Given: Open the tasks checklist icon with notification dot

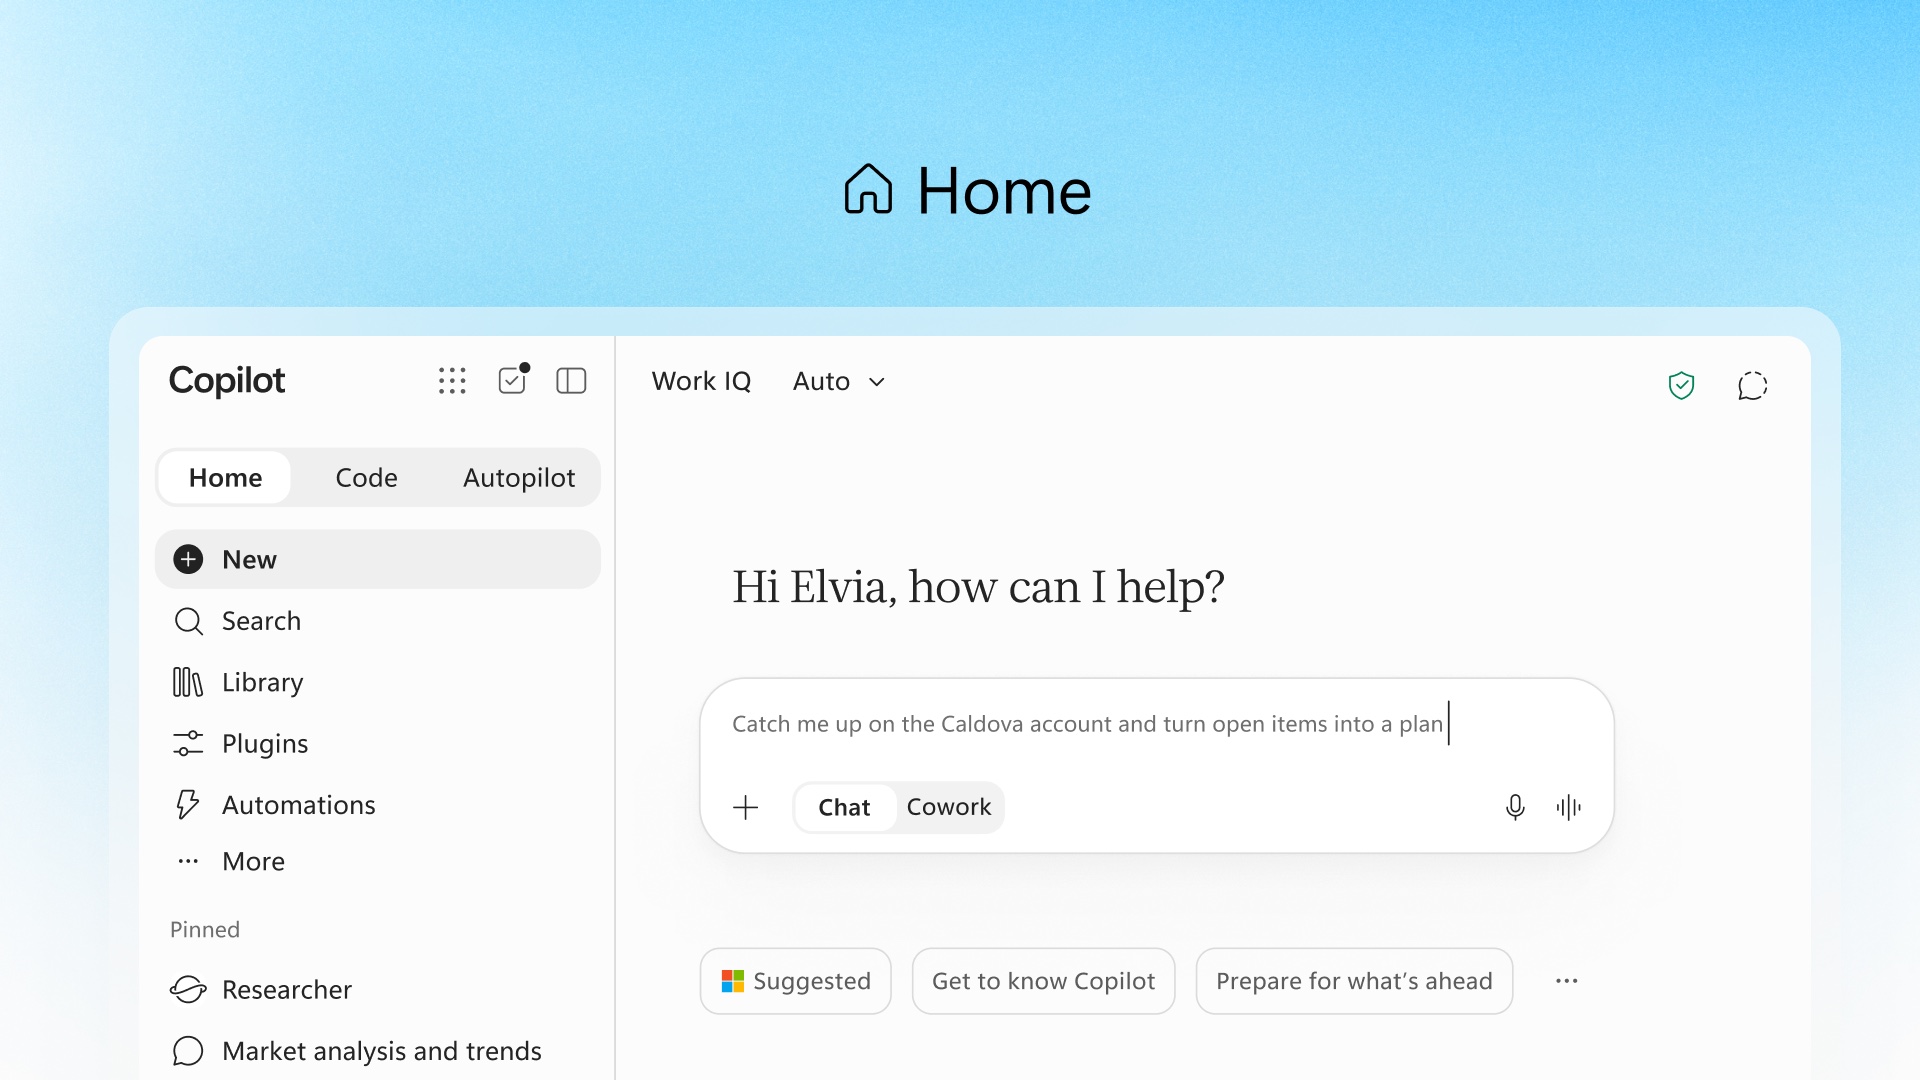Looking at the screenshot, I should [513, 380].
